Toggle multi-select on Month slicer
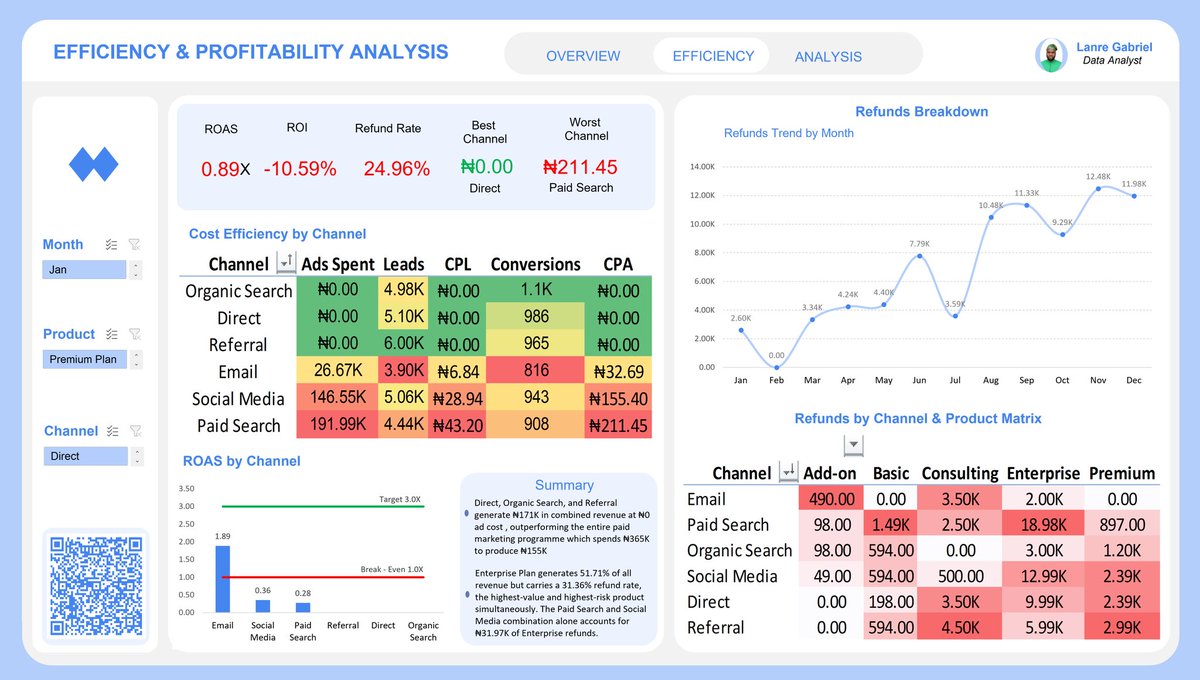 pos(111,244)
